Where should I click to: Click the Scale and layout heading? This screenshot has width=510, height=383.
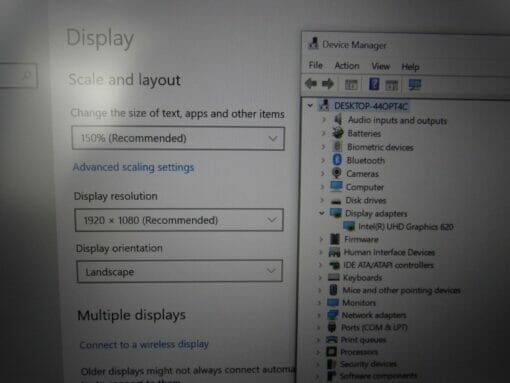tap(124, 80)
